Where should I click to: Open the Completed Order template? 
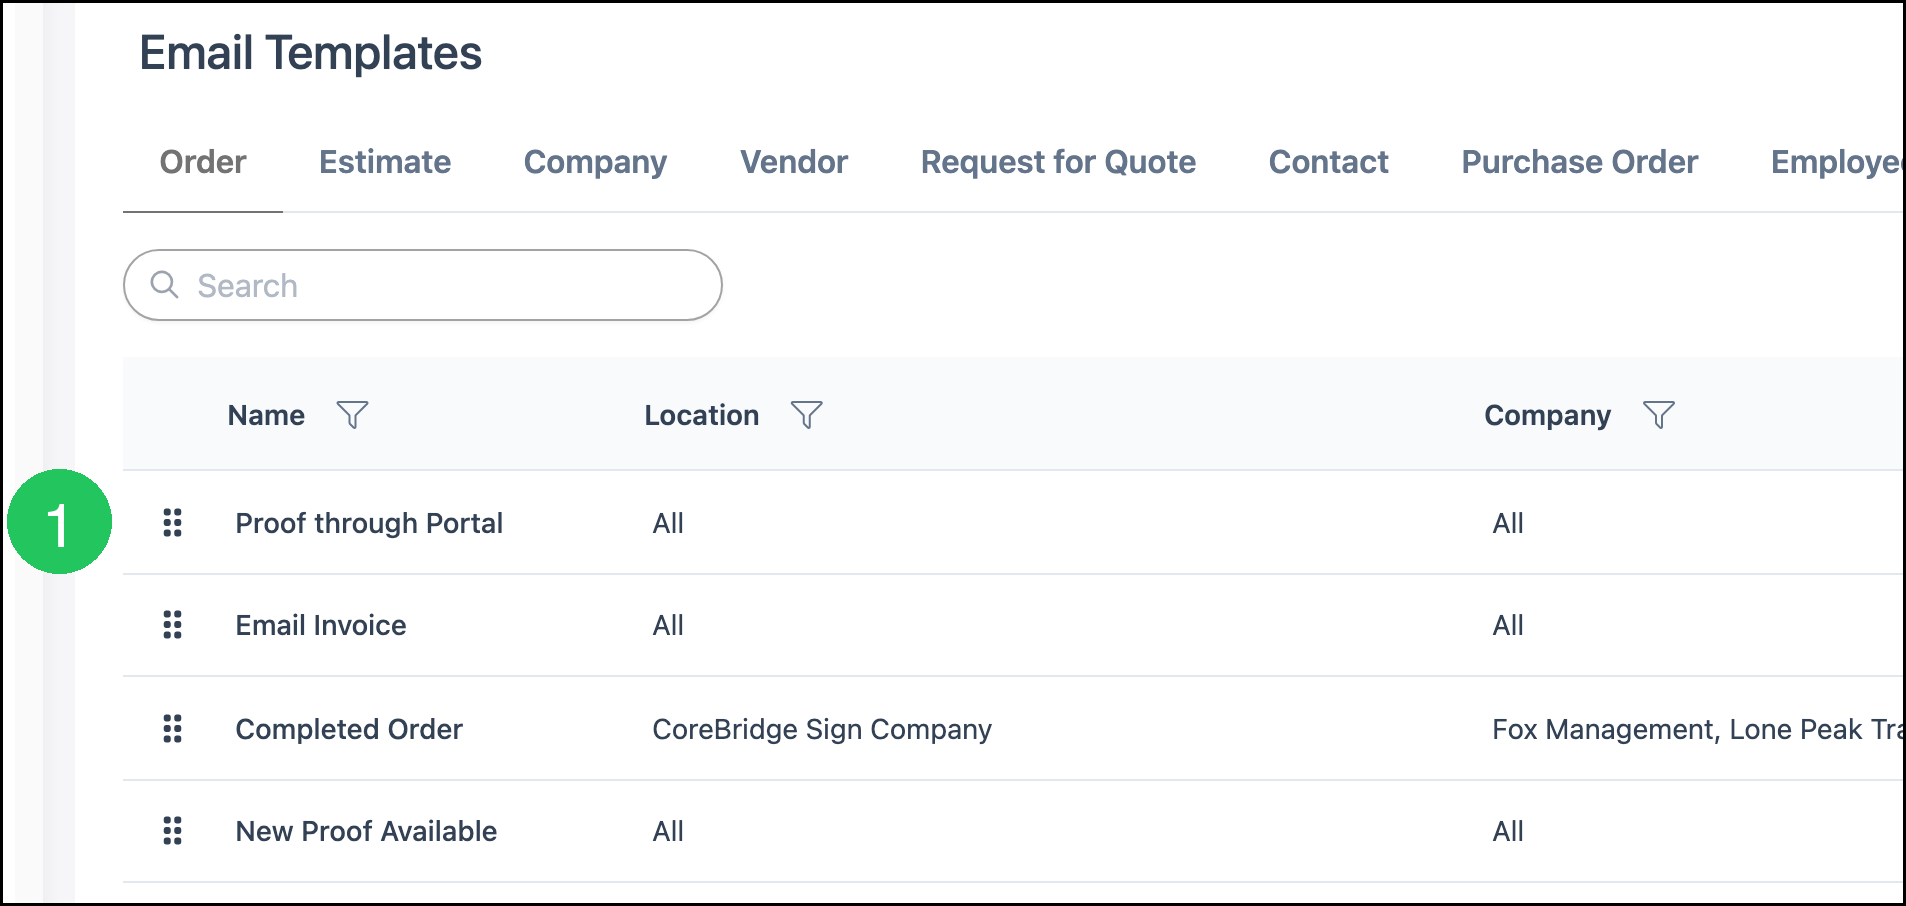click(349, 729)
